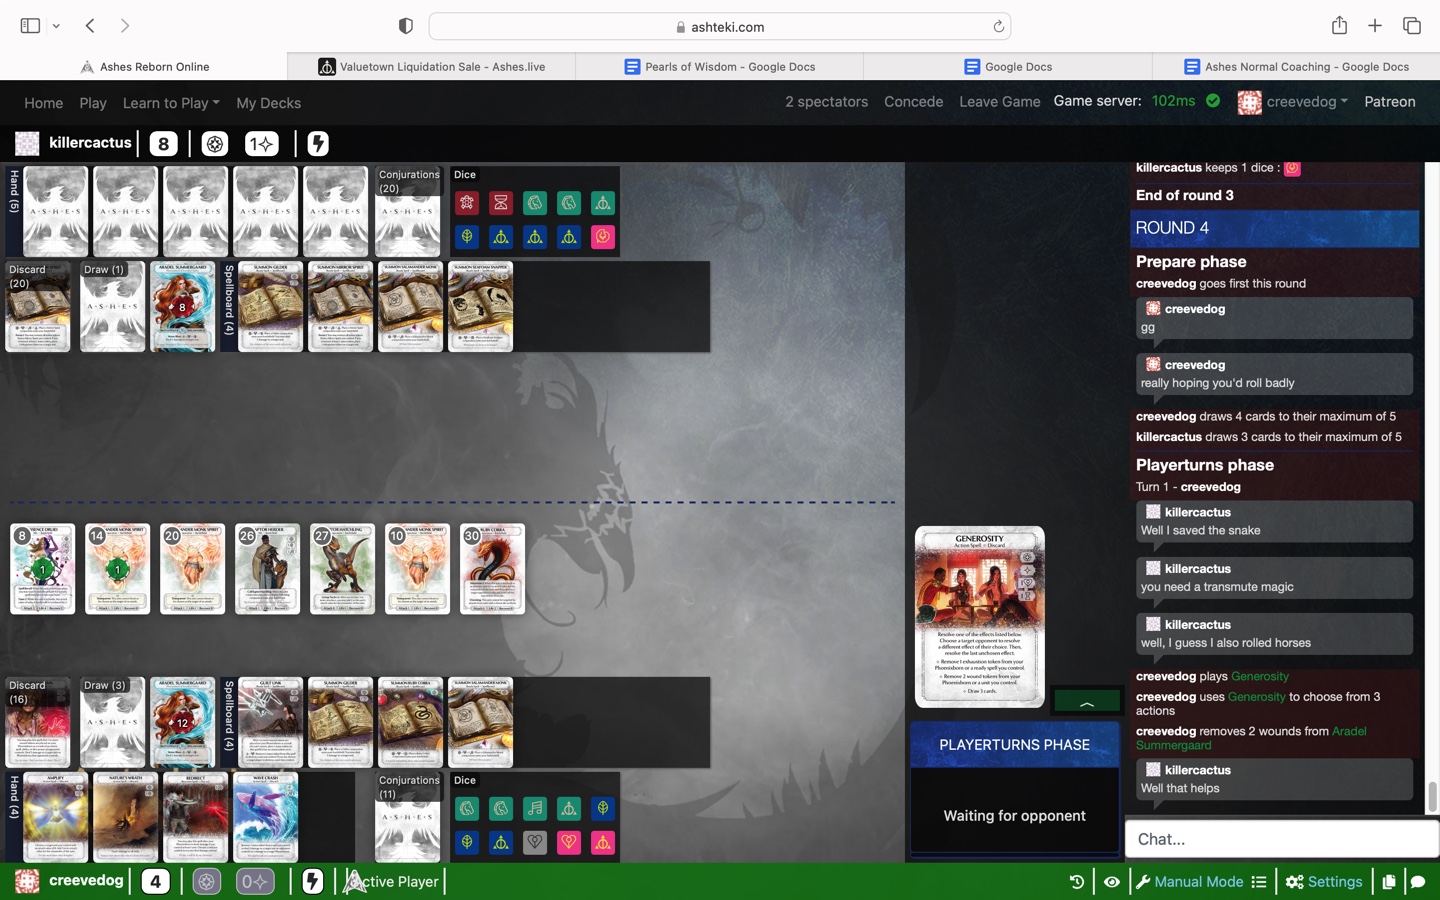Image resolution: width=1440 pixels, height=900 pixels.
Task: Toggle creevedog main action token
Action: [x=206, y=881]
